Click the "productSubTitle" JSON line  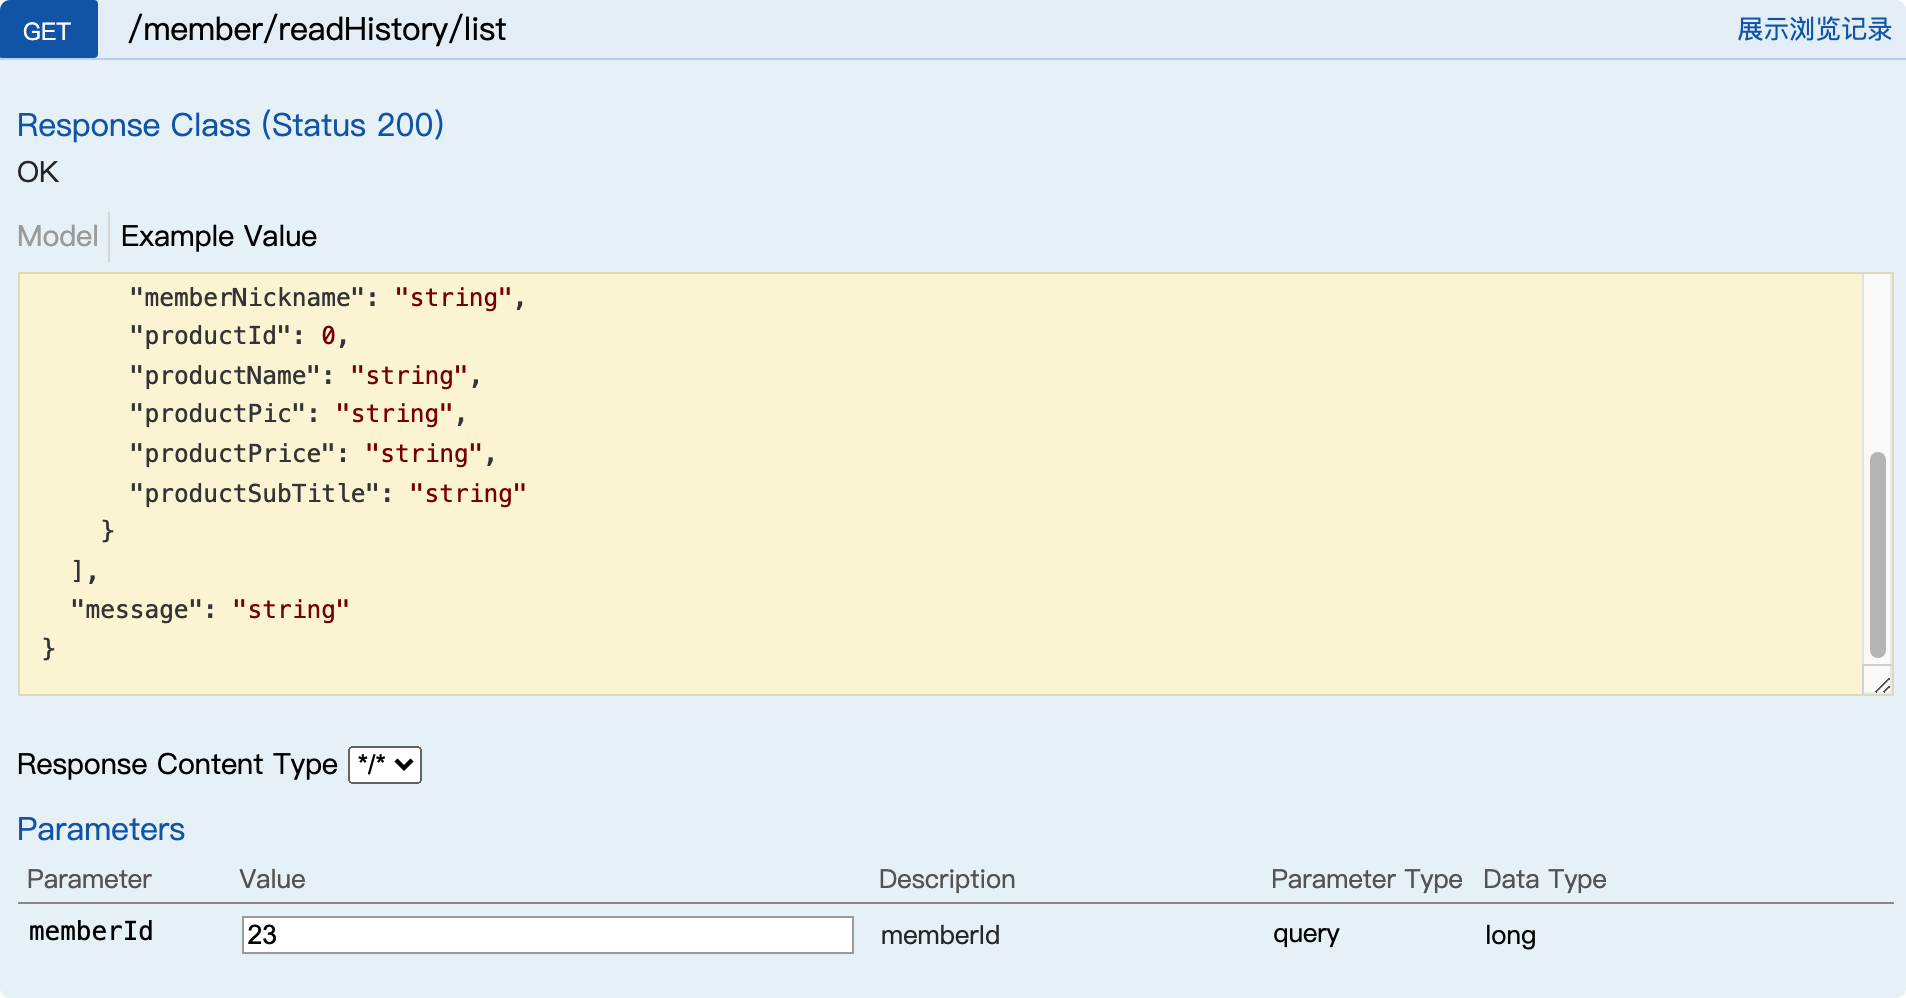[328, 493]
